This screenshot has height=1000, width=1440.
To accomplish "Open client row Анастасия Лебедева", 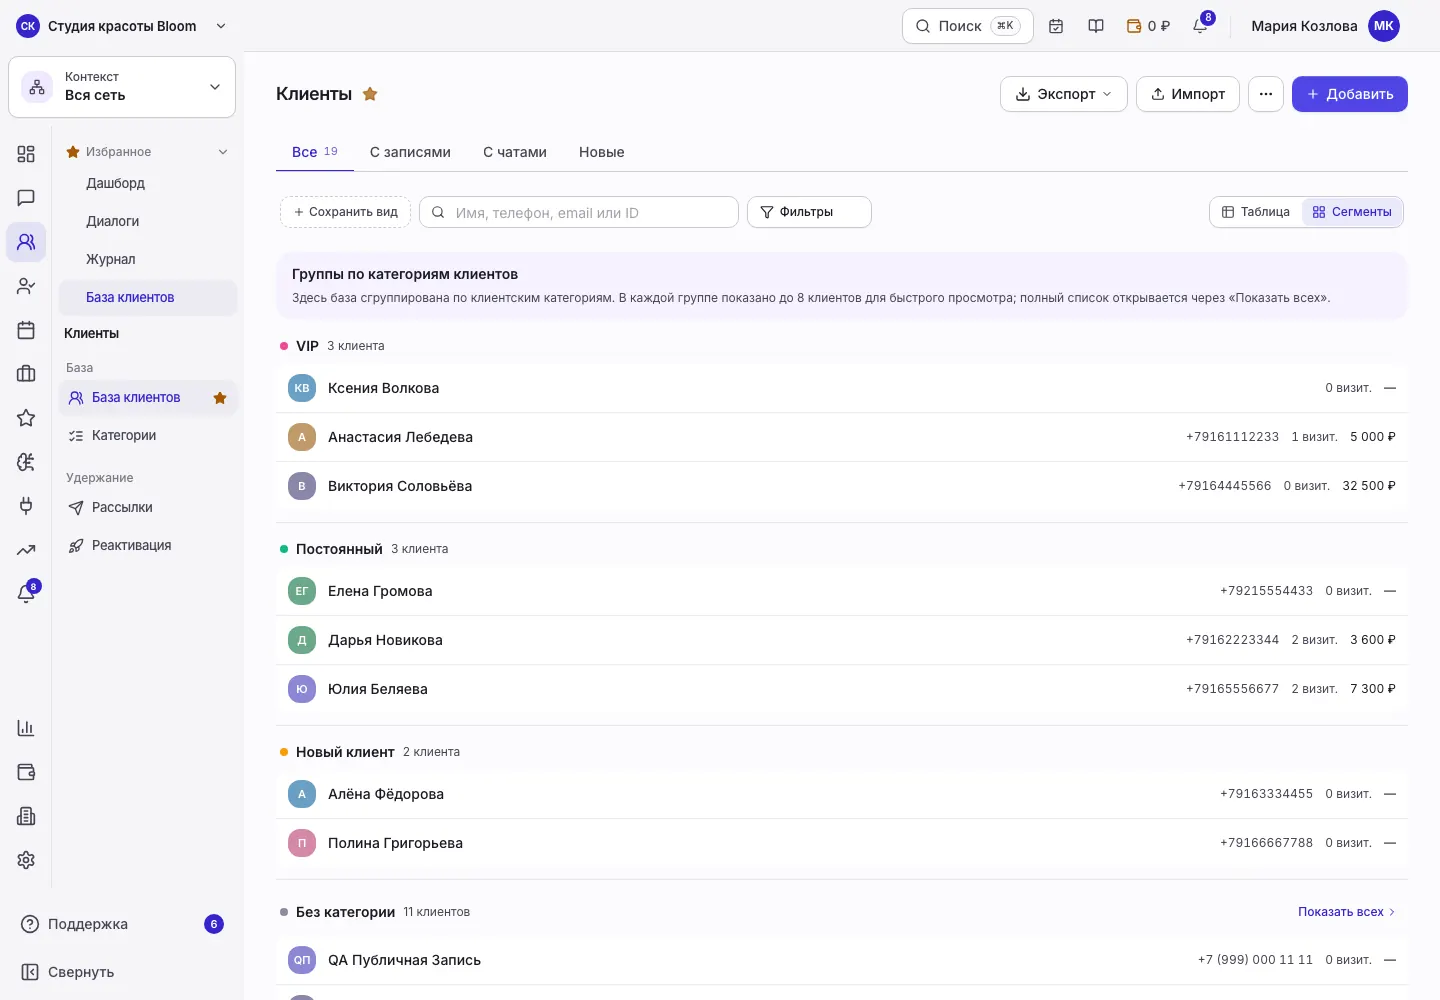I will click(842, 437).
